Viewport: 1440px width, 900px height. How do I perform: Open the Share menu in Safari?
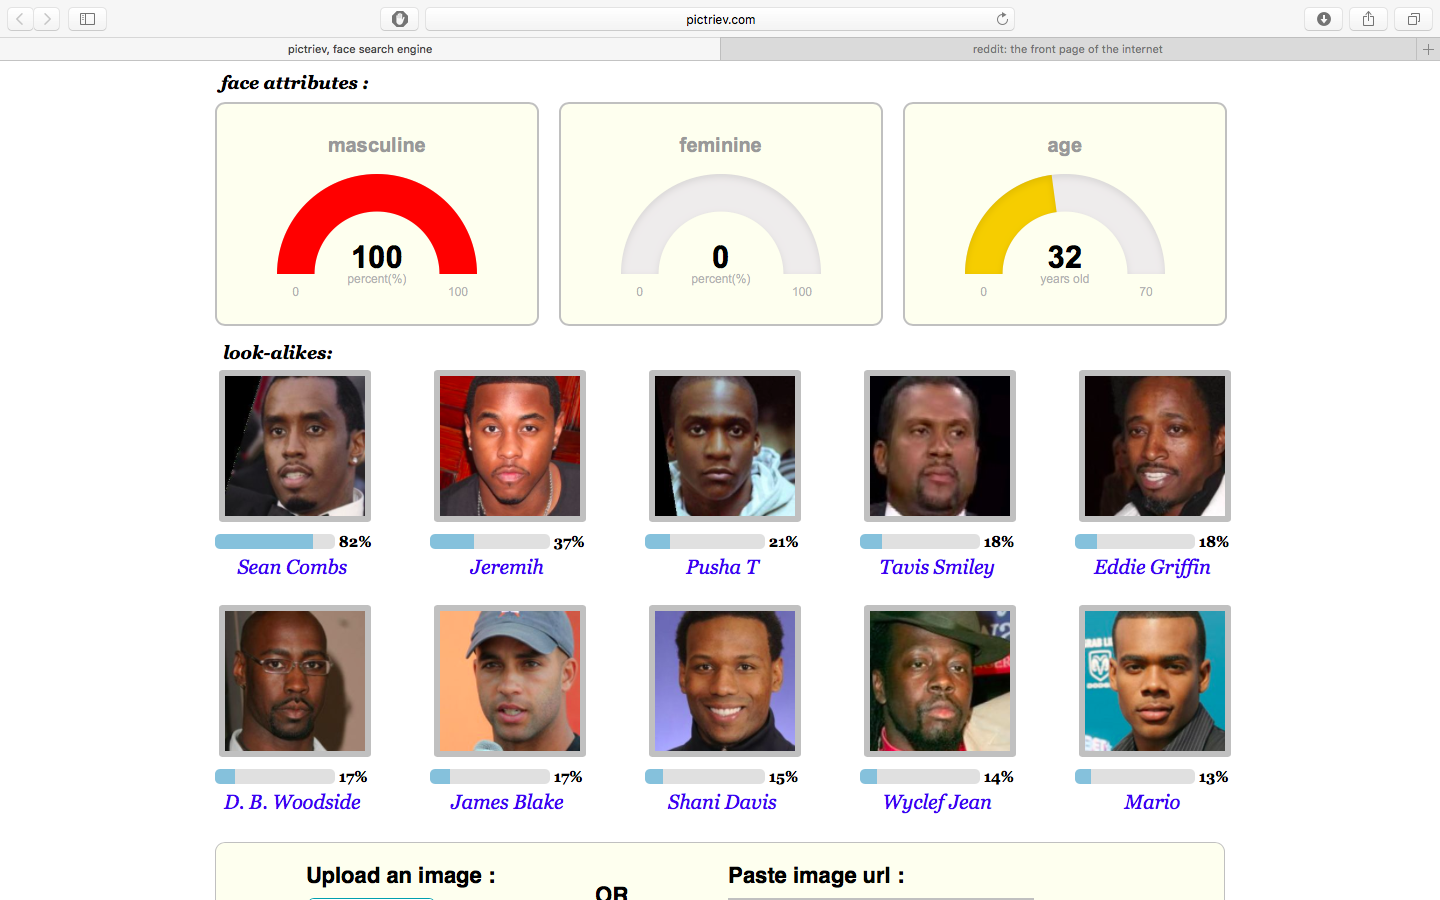(1368, 19)
